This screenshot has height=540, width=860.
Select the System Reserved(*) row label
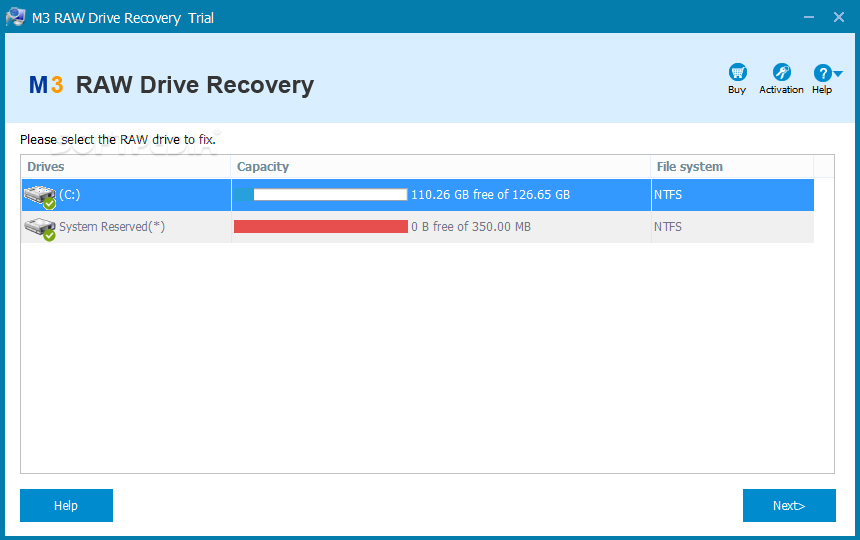[x=112, y=227]
